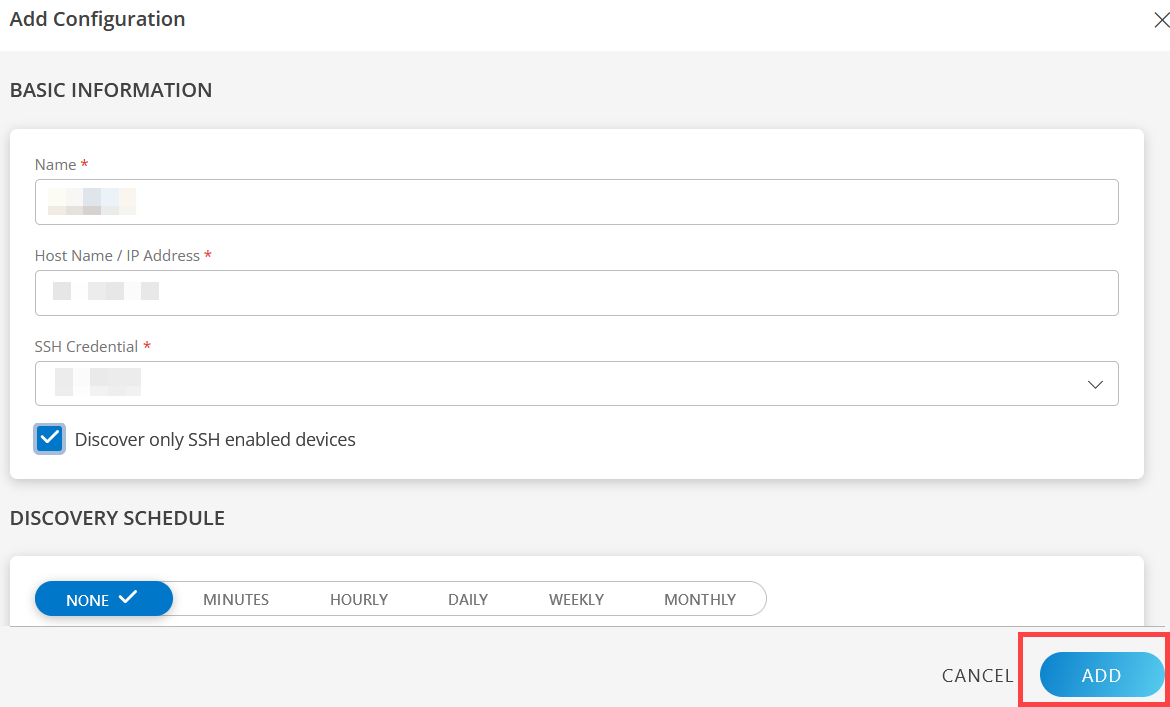Click the DISCOVERY SCHEDULE section heading
The width and height of the screenshot is (1170, 707).
[x=117, y=518]
